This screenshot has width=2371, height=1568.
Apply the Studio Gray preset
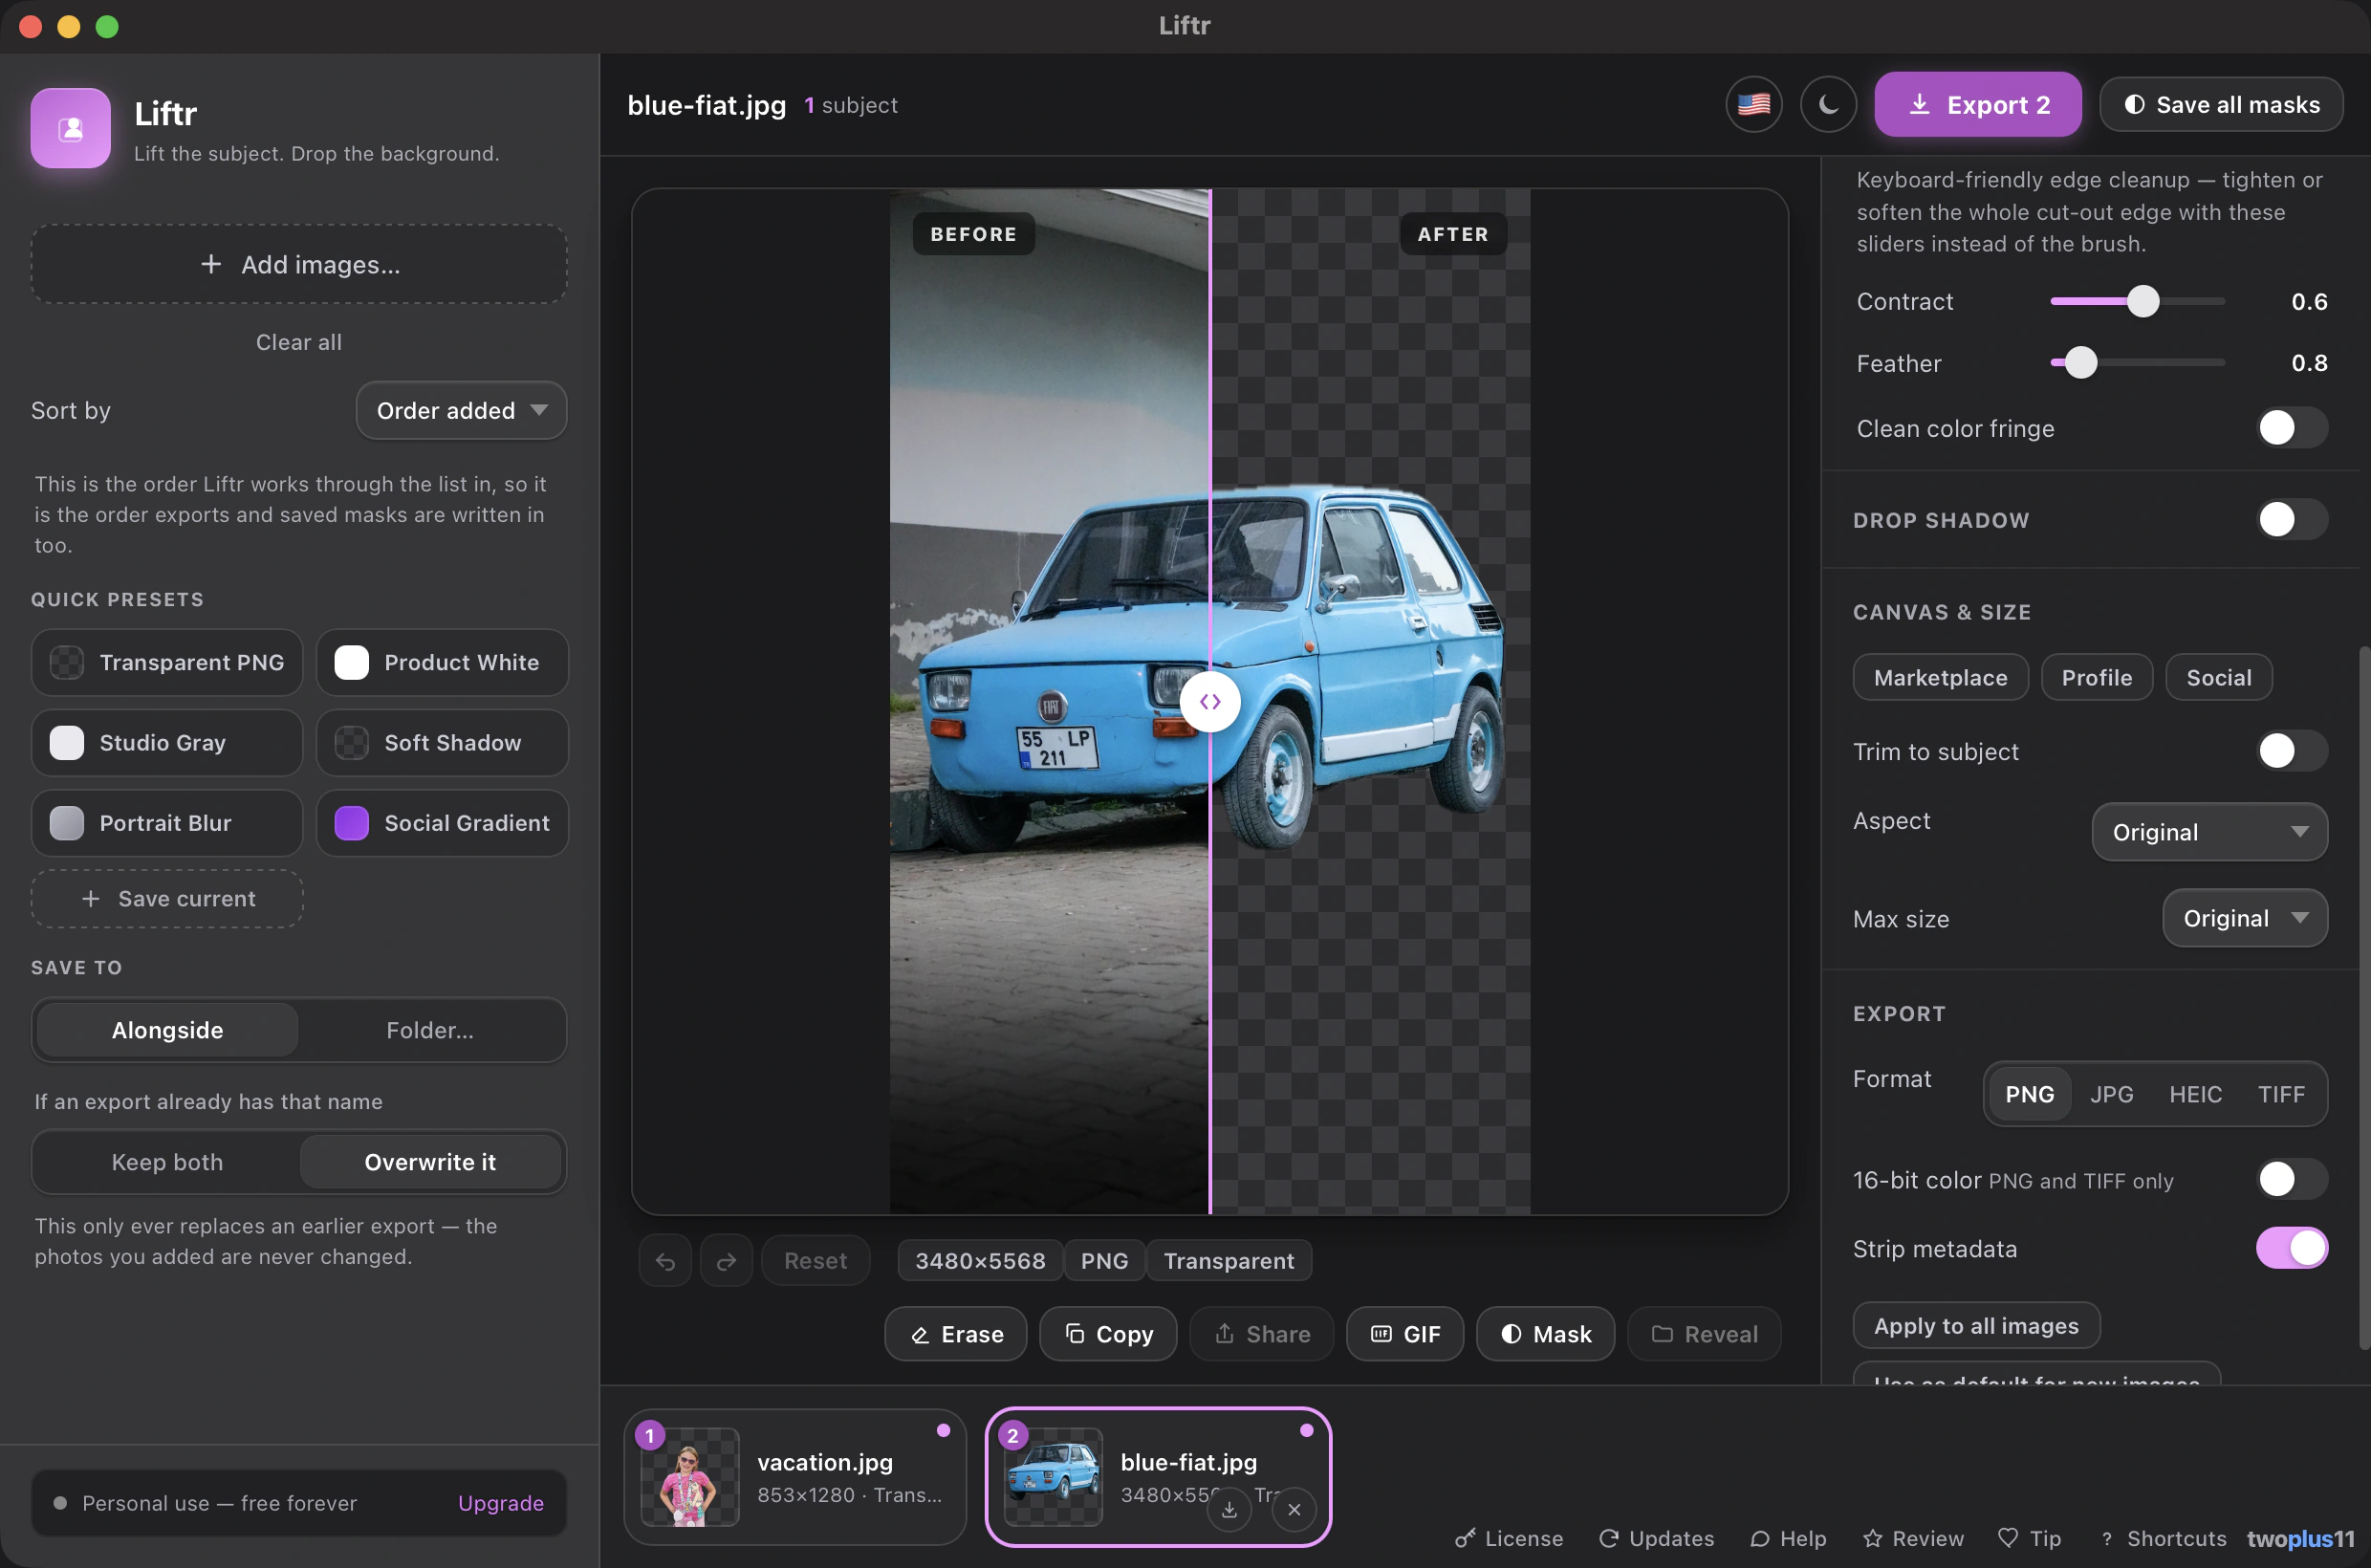click(167, 743)
